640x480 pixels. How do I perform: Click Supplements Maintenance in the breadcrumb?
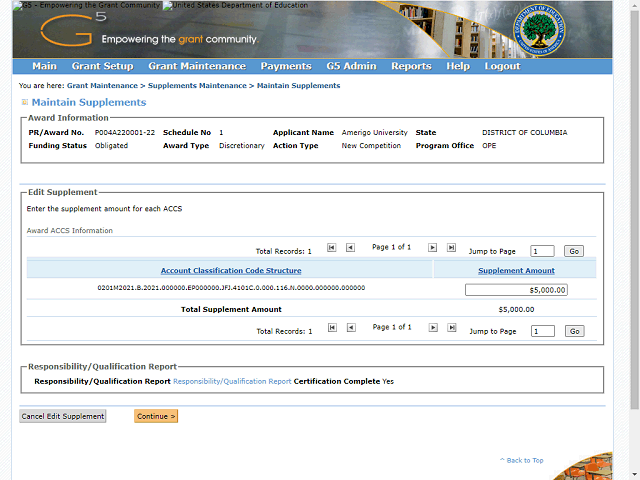coord(197,86)
